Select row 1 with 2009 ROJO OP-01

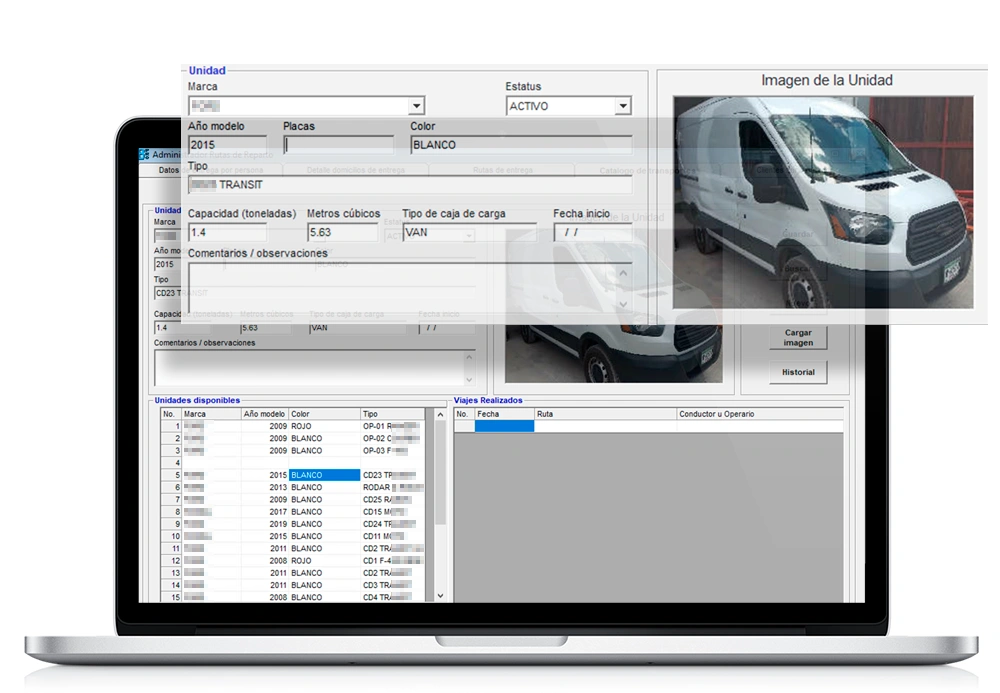click(293, 427)
